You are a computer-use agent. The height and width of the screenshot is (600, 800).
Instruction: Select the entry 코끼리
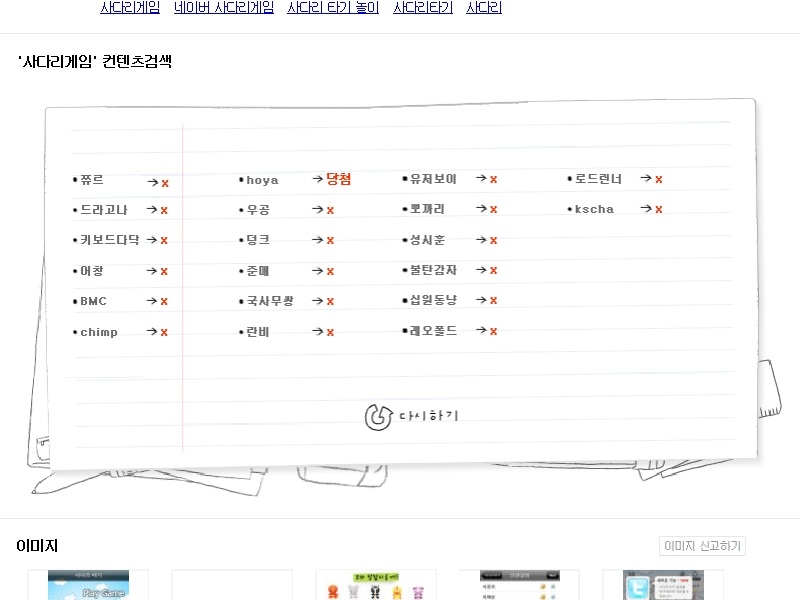coord(428,209)
